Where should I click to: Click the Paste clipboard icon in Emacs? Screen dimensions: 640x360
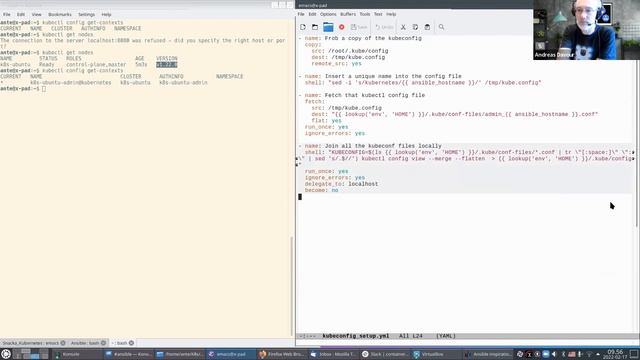coord(427,27)
